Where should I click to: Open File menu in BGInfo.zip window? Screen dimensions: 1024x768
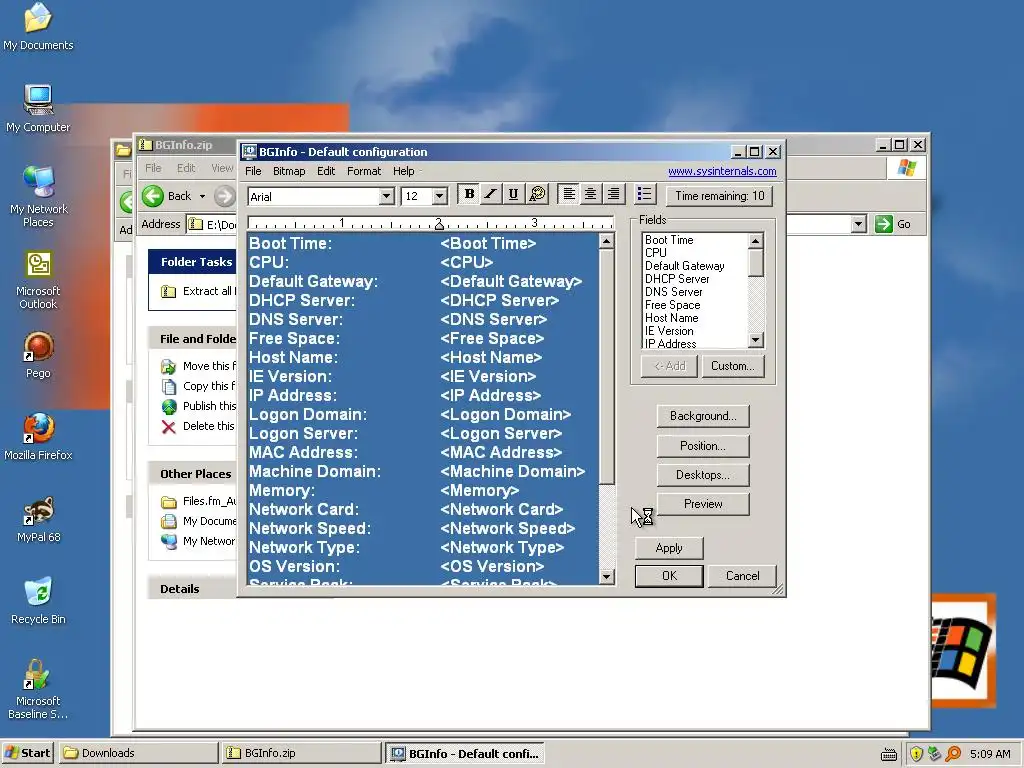point(153,168)
